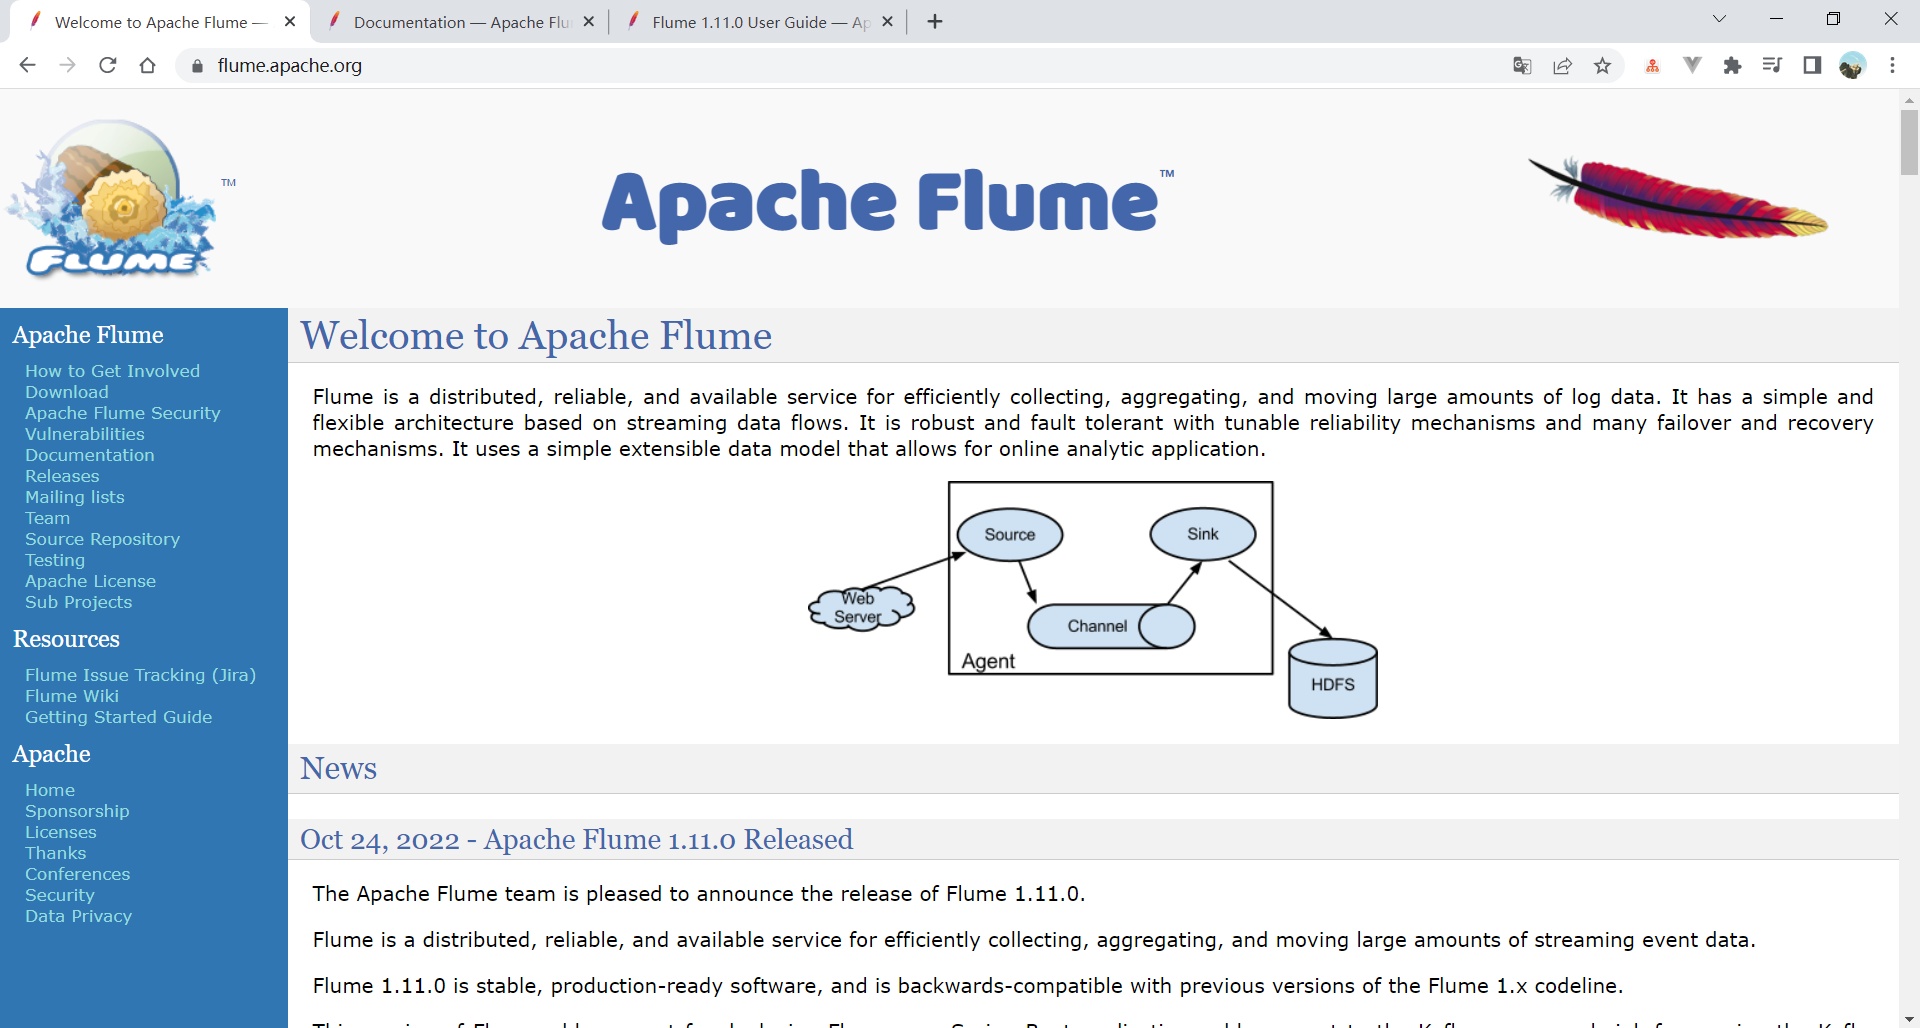Open the Sub Projects link
This screenshot has height=1028, width=1920.
78,602
